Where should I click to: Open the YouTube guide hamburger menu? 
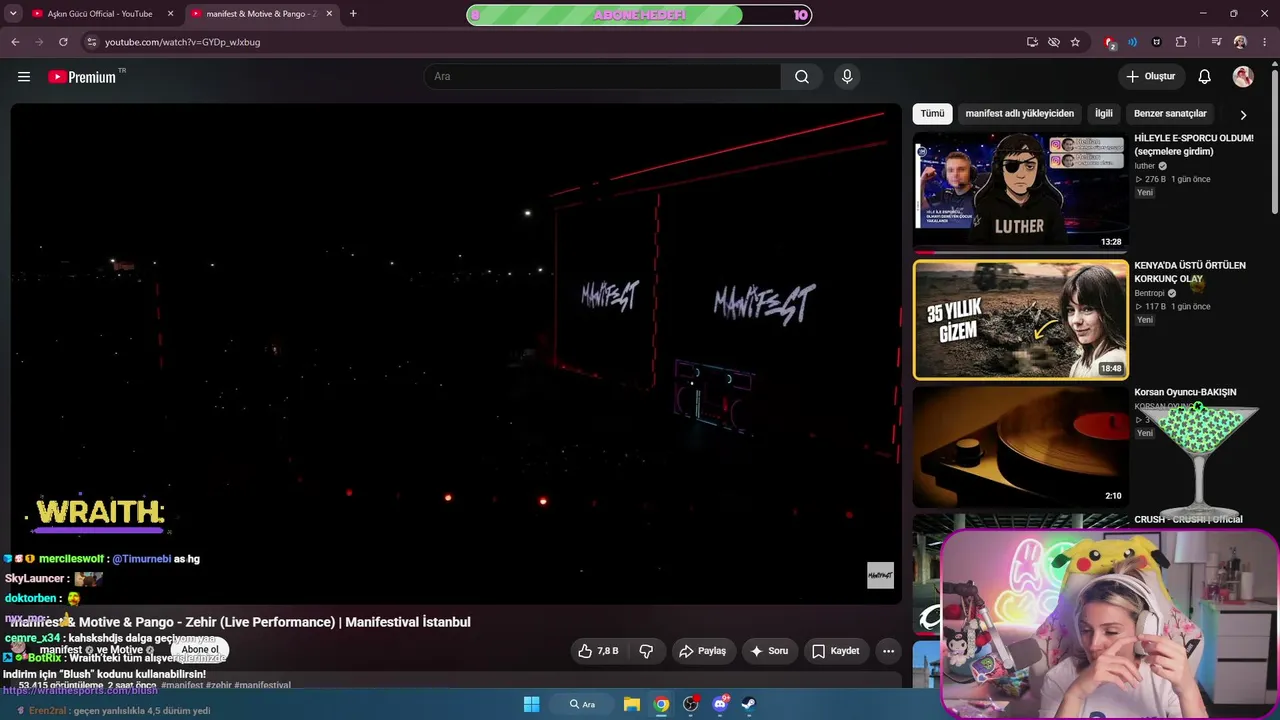coord(24,77)
